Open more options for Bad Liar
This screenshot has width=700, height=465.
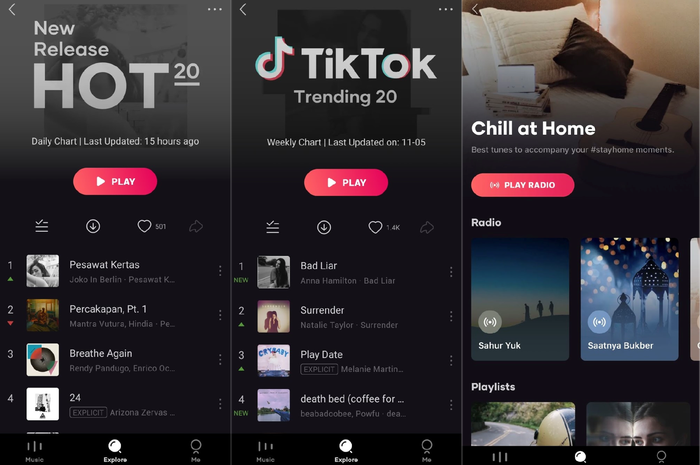tap(451, 272)
